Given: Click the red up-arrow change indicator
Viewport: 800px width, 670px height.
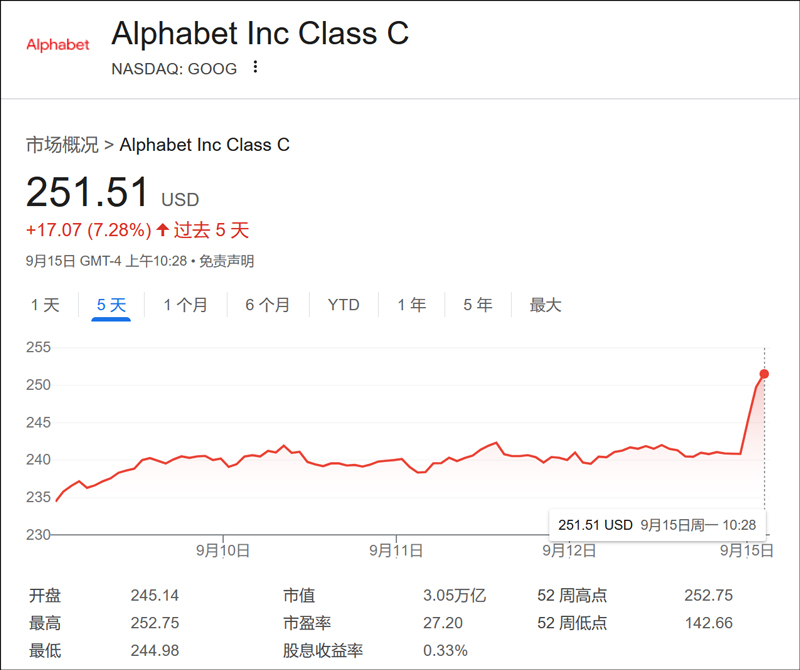Looking at the screenshot, I should pyautogui.click(x=162, y=231).
